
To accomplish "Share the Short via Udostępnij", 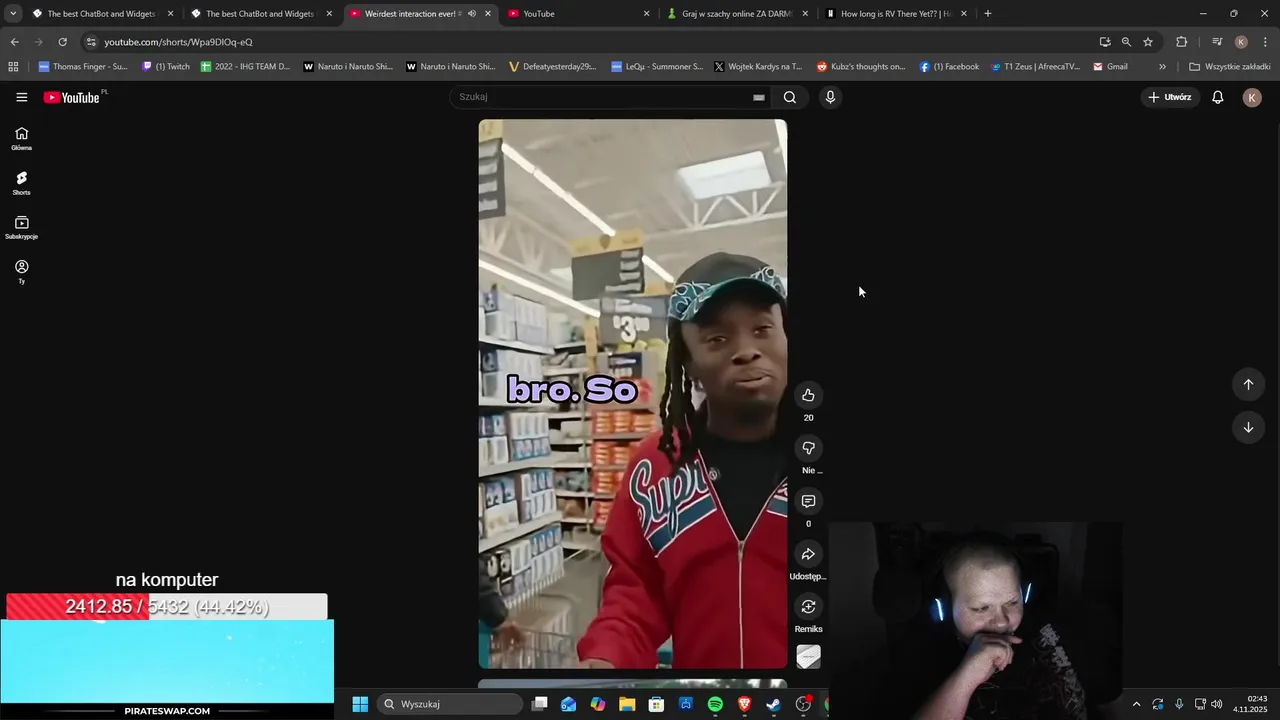I will click(x=808, y=554).
